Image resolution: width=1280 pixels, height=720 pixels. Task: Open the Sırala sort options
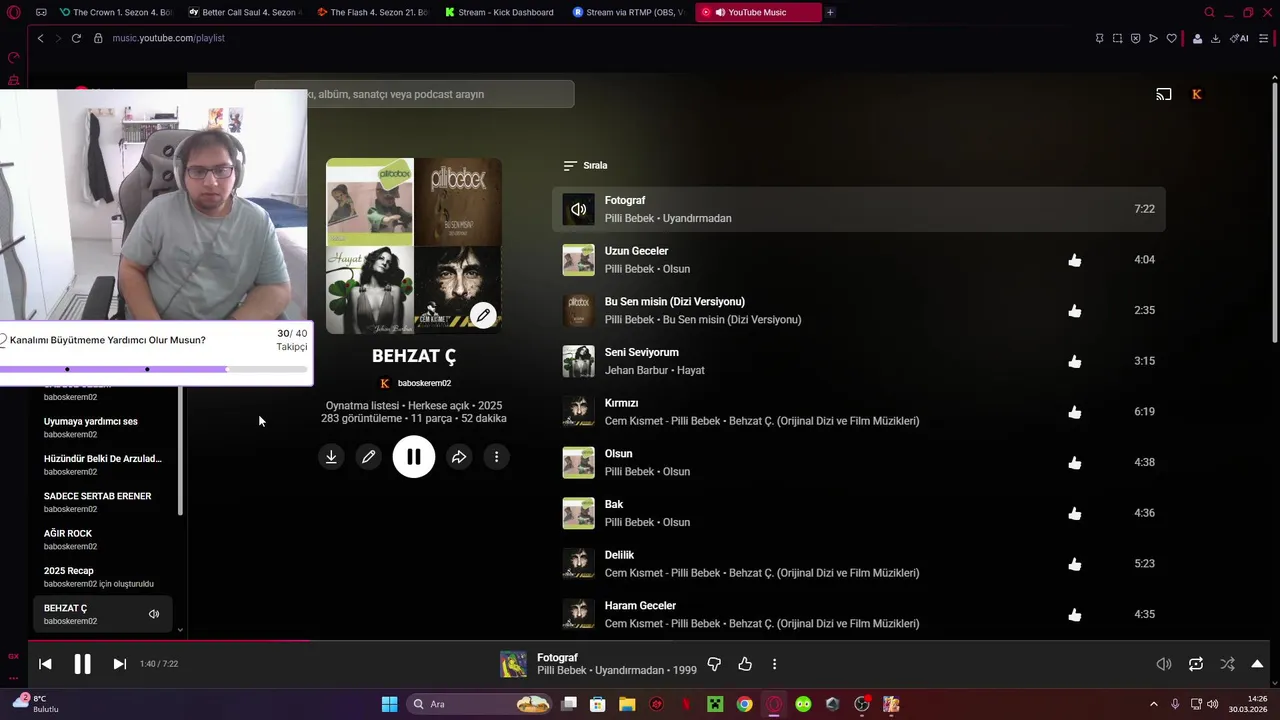coord(586,166)
